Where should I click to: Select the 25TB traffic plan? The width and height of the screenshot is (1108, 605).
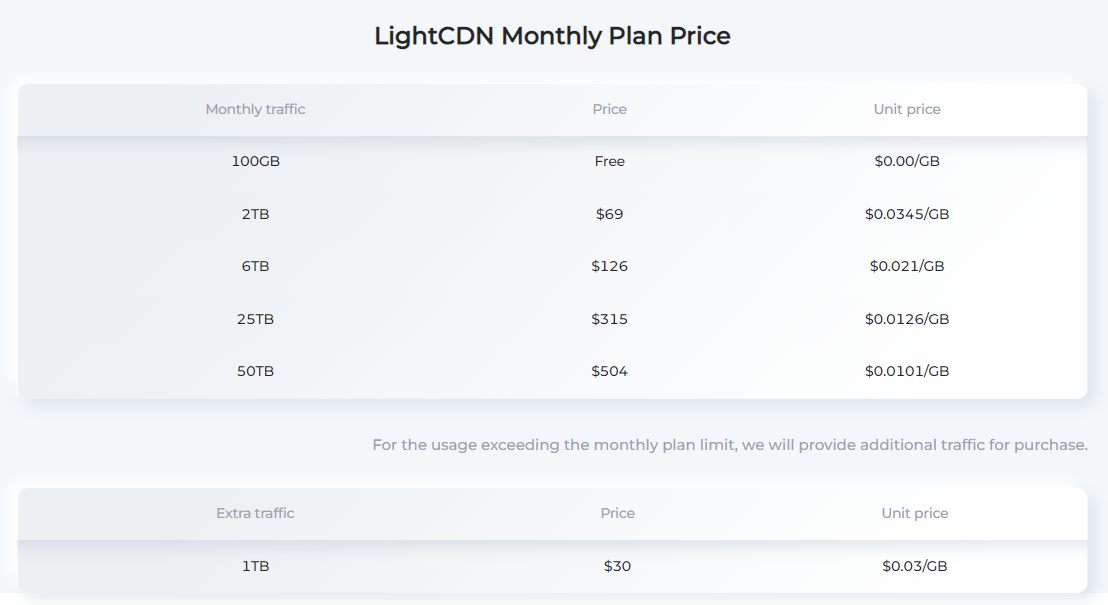pos(255,319)
